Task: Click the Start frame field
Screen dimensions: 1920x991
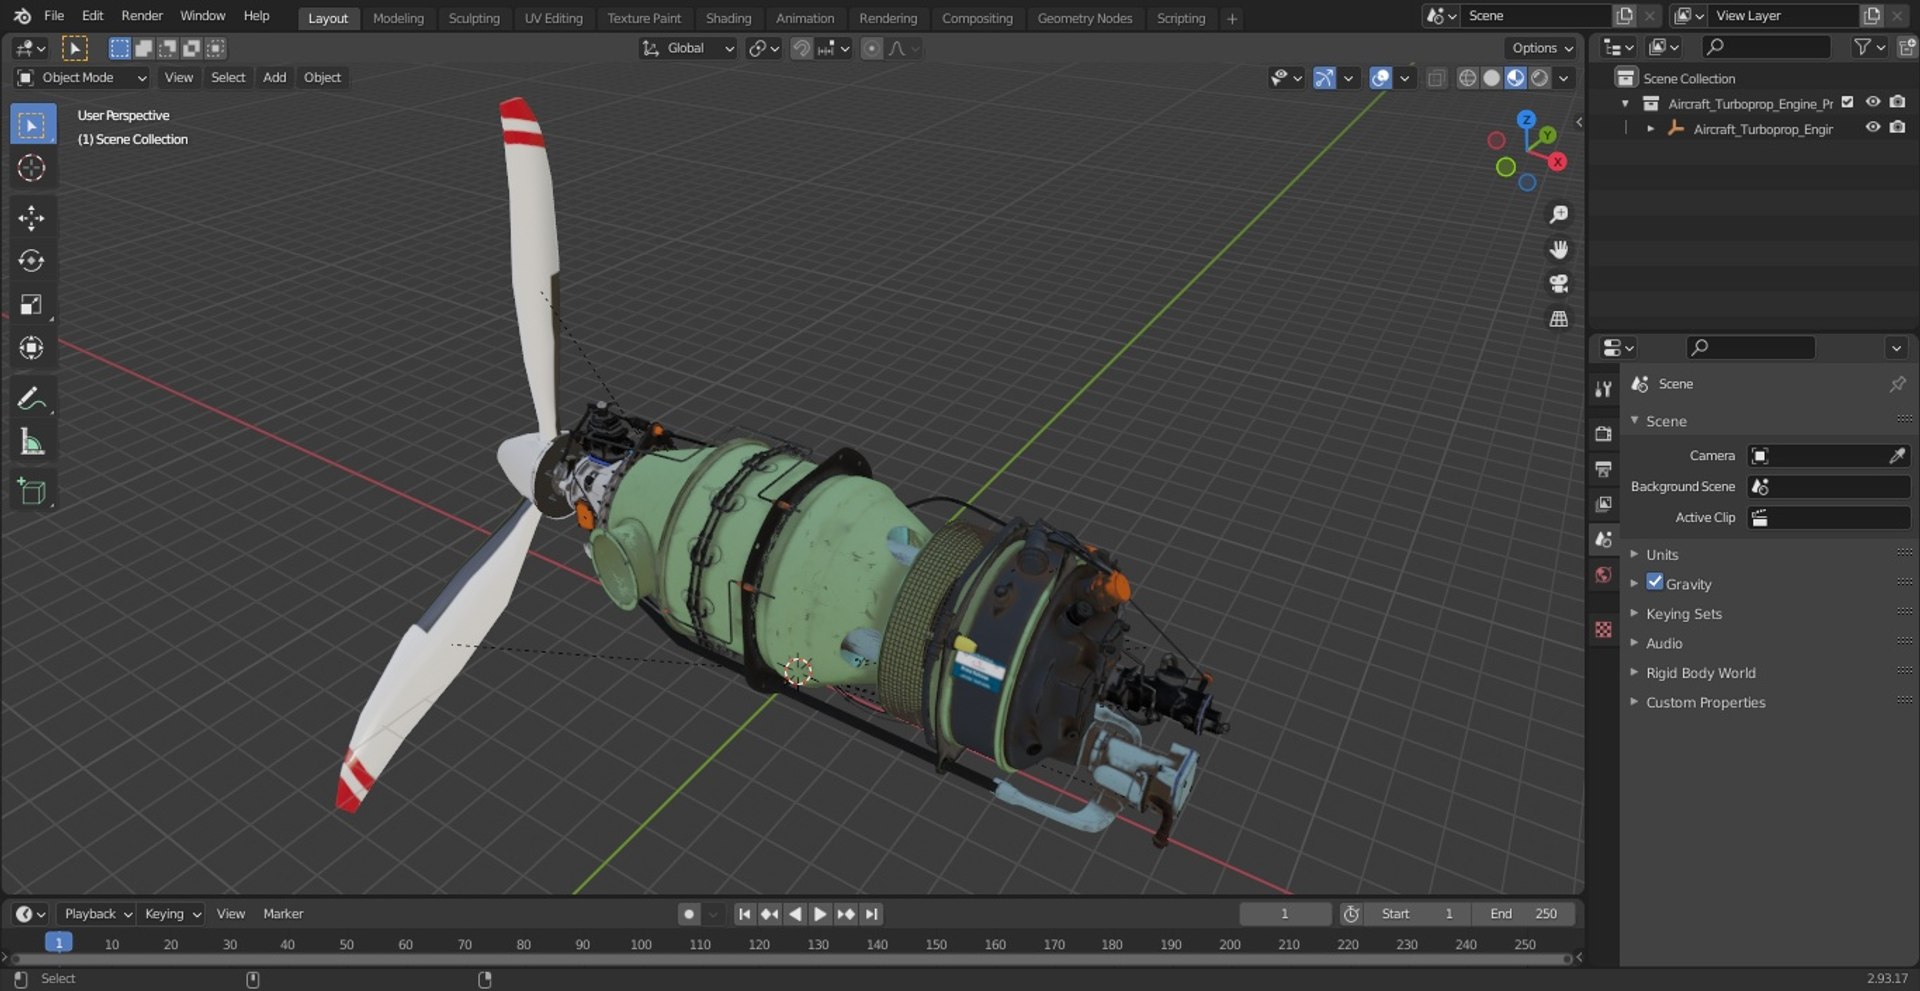Action: (x=1418, y=914)
